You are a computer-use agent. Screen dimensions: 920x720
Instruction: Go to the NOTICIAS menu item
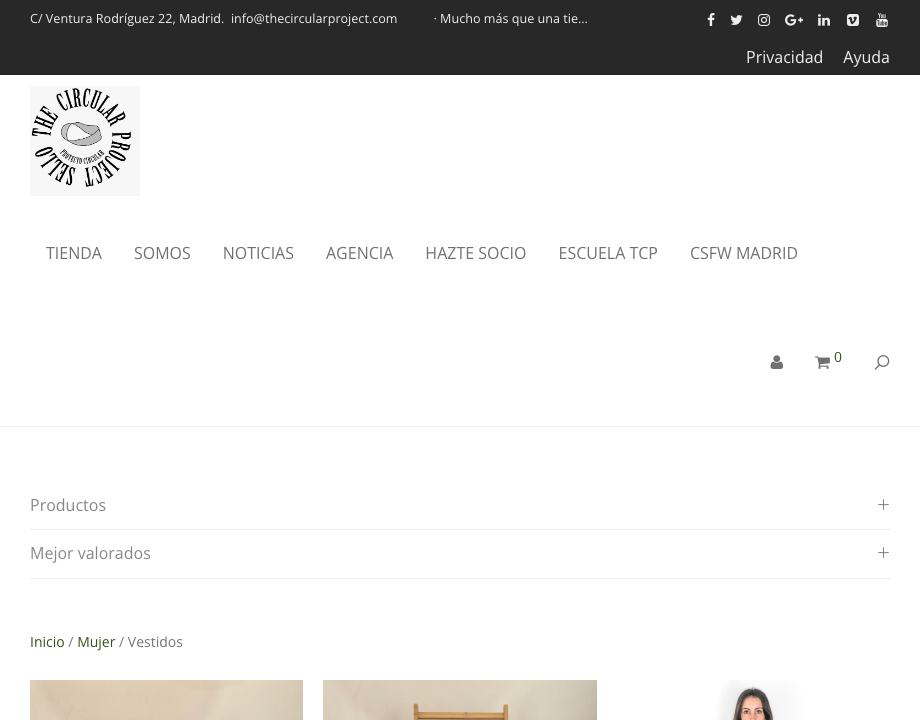point(258,253)
